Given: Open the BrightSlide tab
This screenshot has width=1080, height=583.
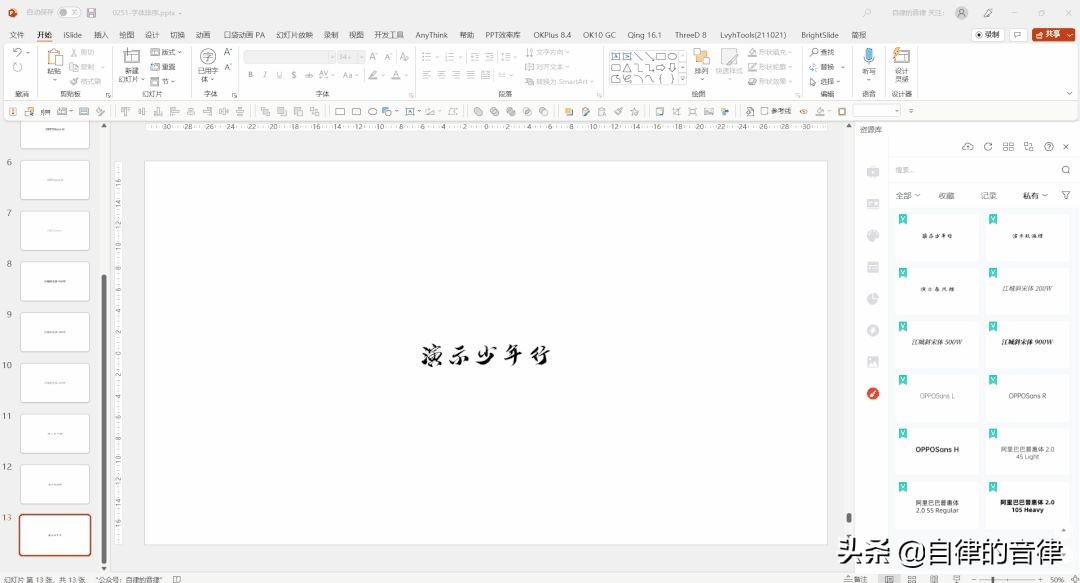Looking at the screenshot, I should click(x=820, y=34).
